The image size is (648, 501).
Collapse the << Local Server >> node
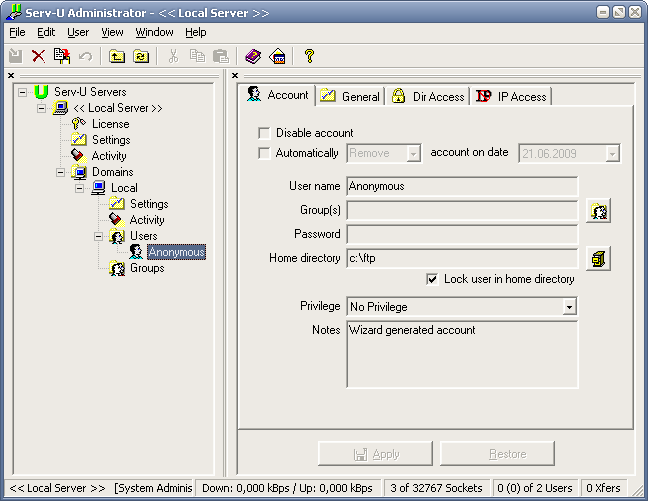click(41, 108)
